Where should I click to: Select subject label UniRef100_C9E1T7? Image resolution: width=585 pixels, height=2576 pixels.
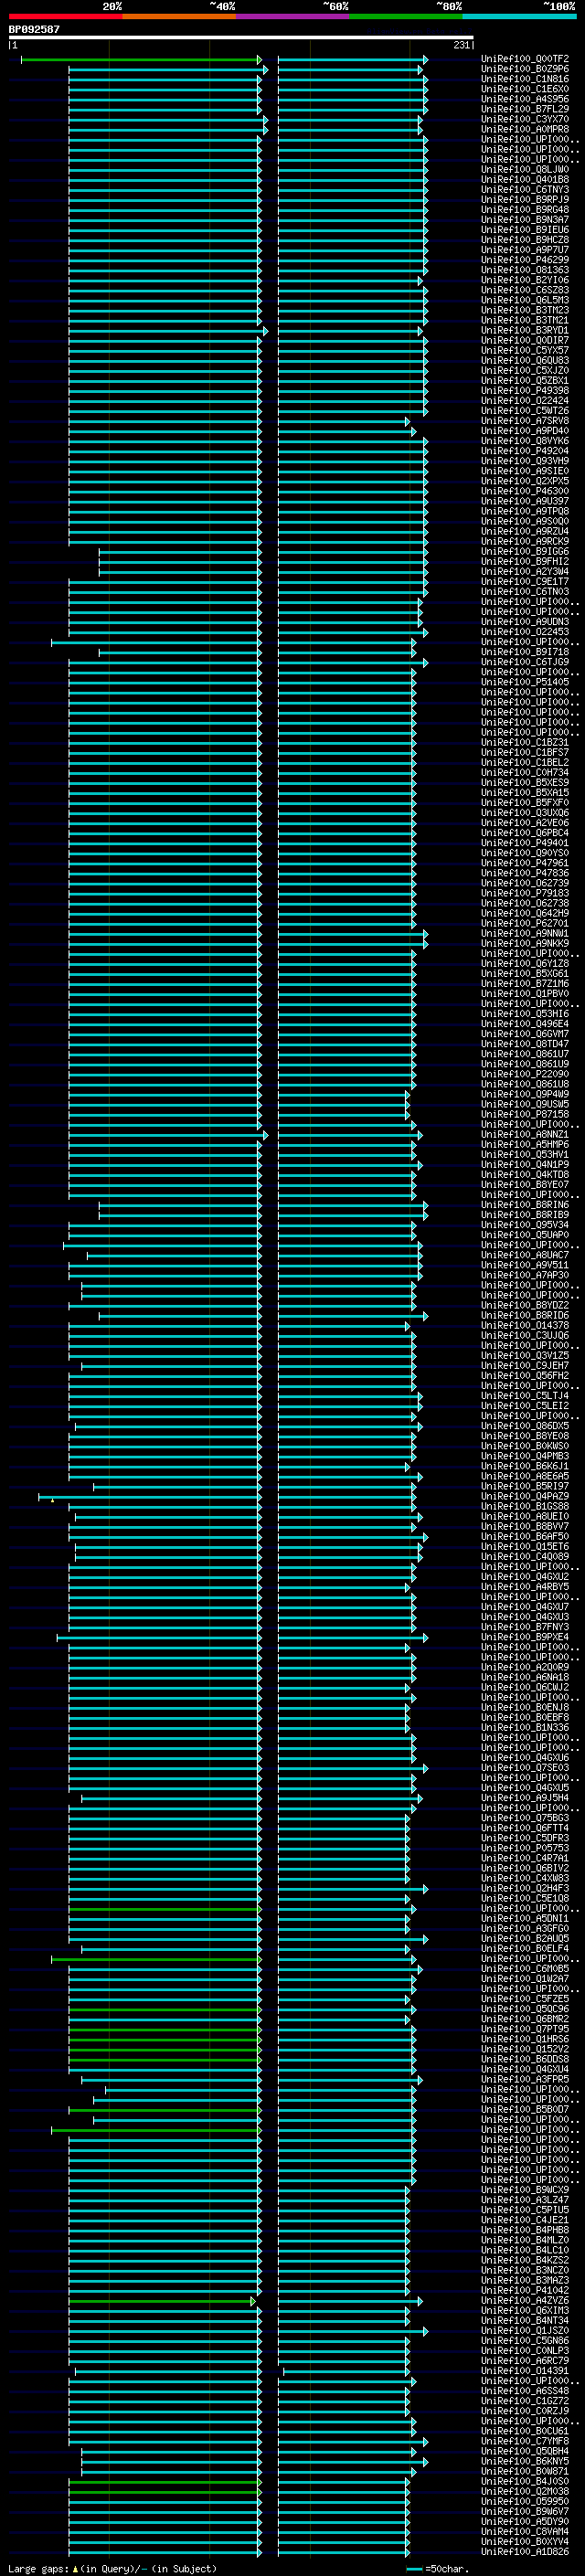tap(525, 582)
